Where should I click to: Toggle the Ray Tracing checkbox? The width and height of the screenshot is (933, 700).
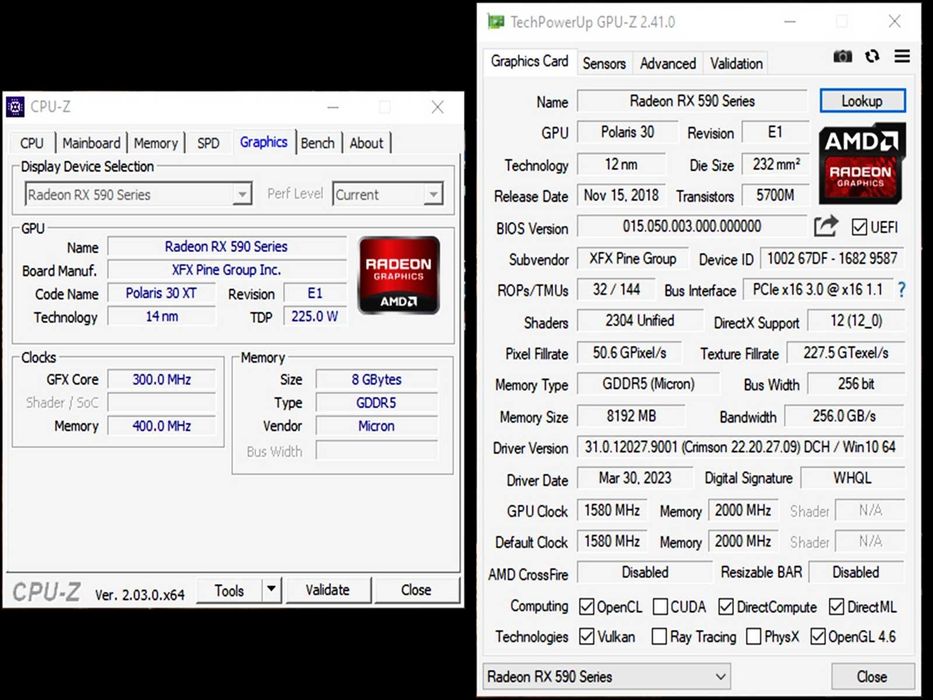[659, 636]
